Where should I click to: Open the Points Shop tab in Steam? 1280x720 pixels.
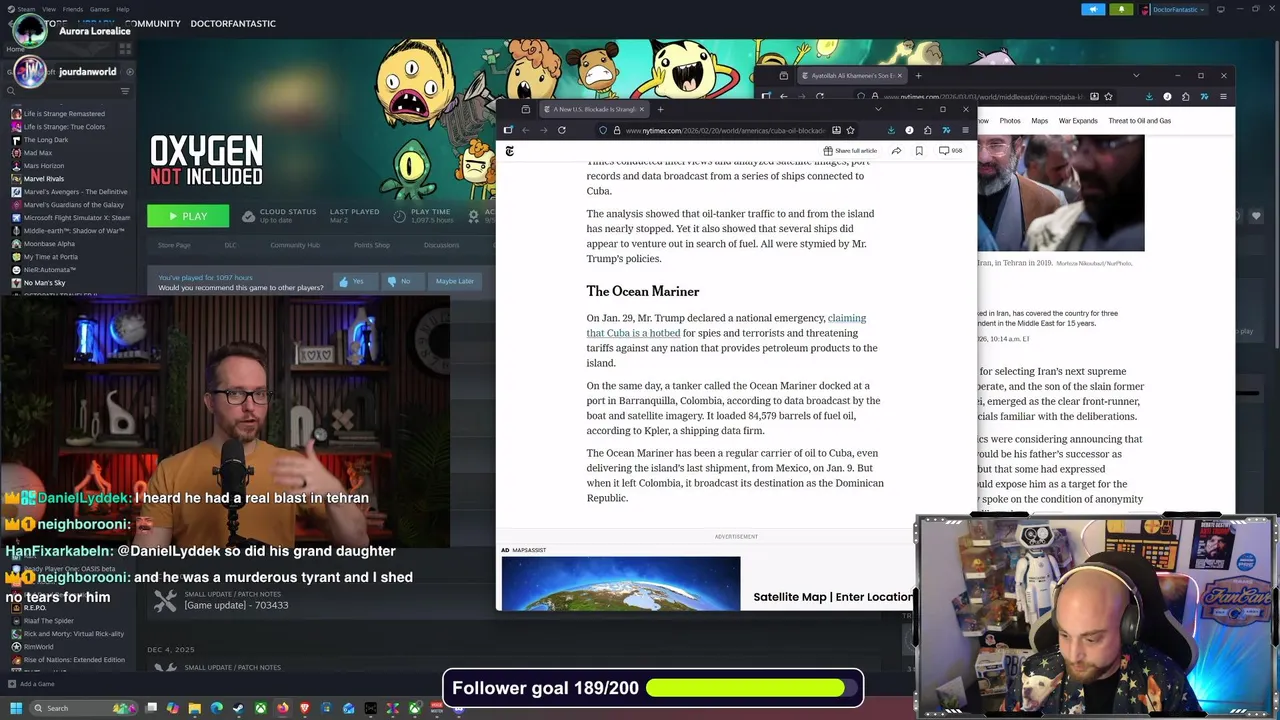pos(372,245)
